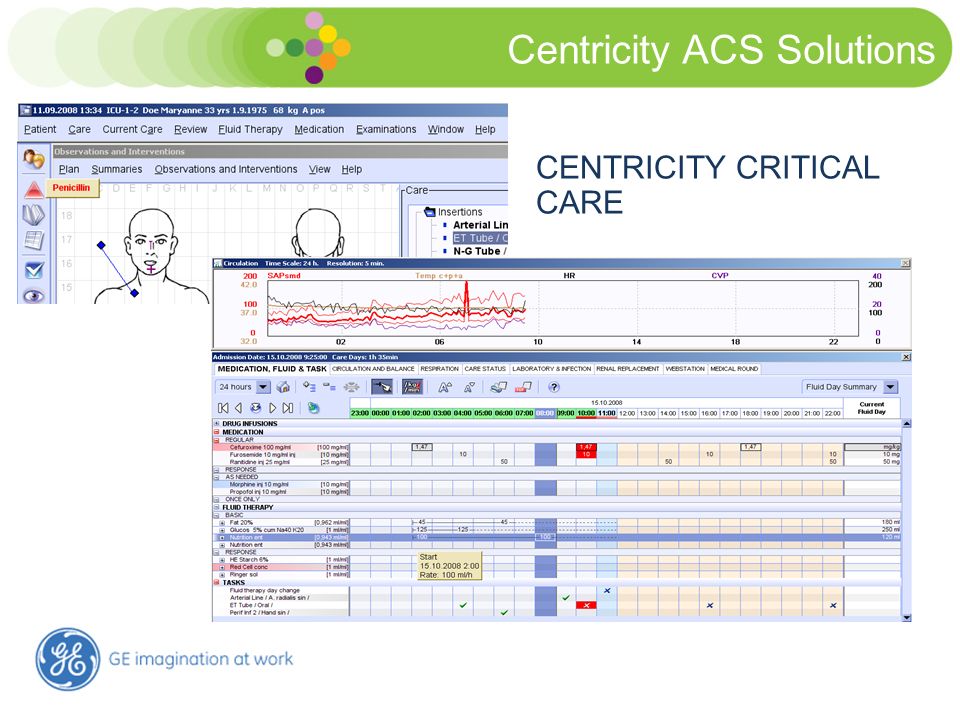Click the syringe administration mode icon
960x720 pixels.
click(x=382, y=387)
